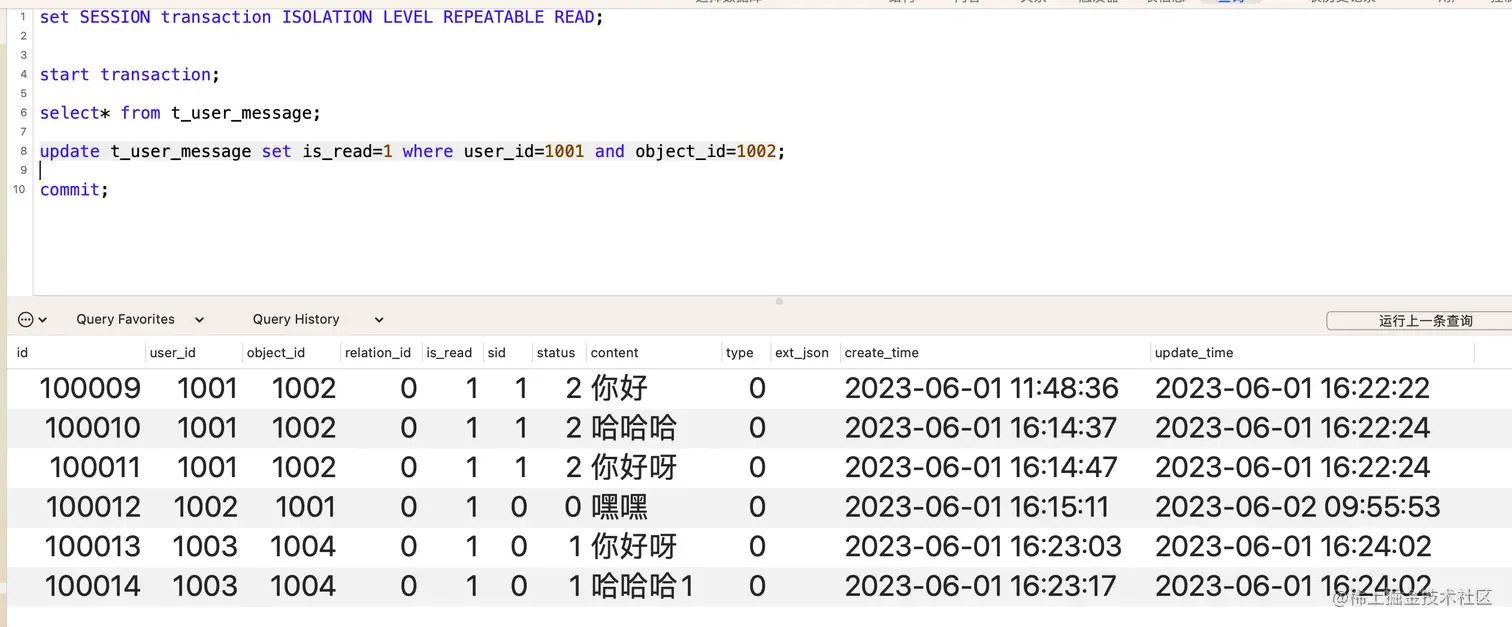
Task: Select the id cell 100014
Action: click(93, 585)
